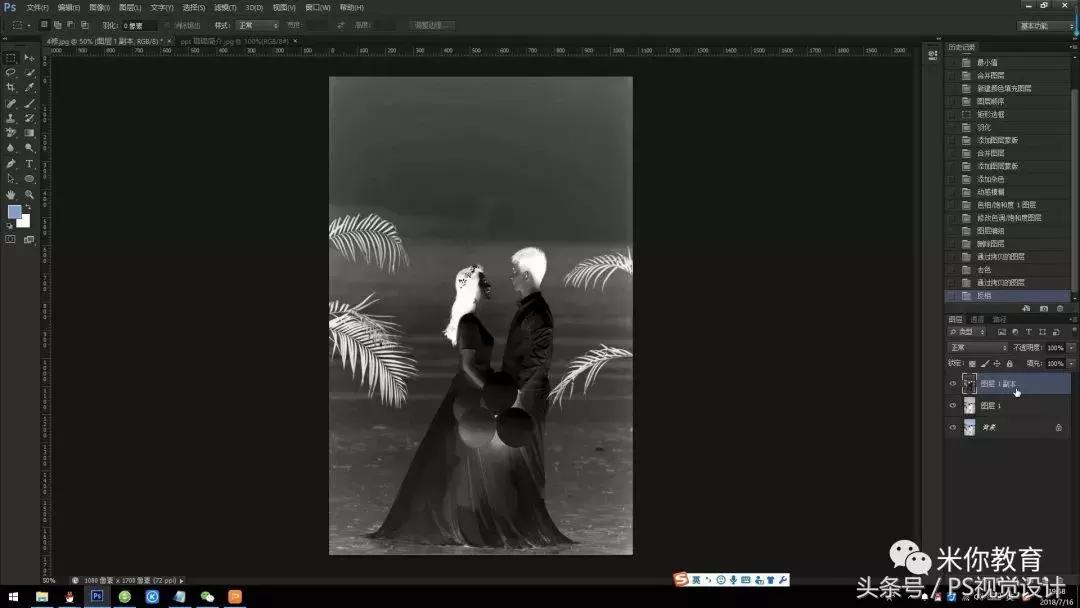The height and width of the screenshot is (608, 1080).
Task: Expand the 基本功能 workspace dropdown
Action: (1046, 25)
